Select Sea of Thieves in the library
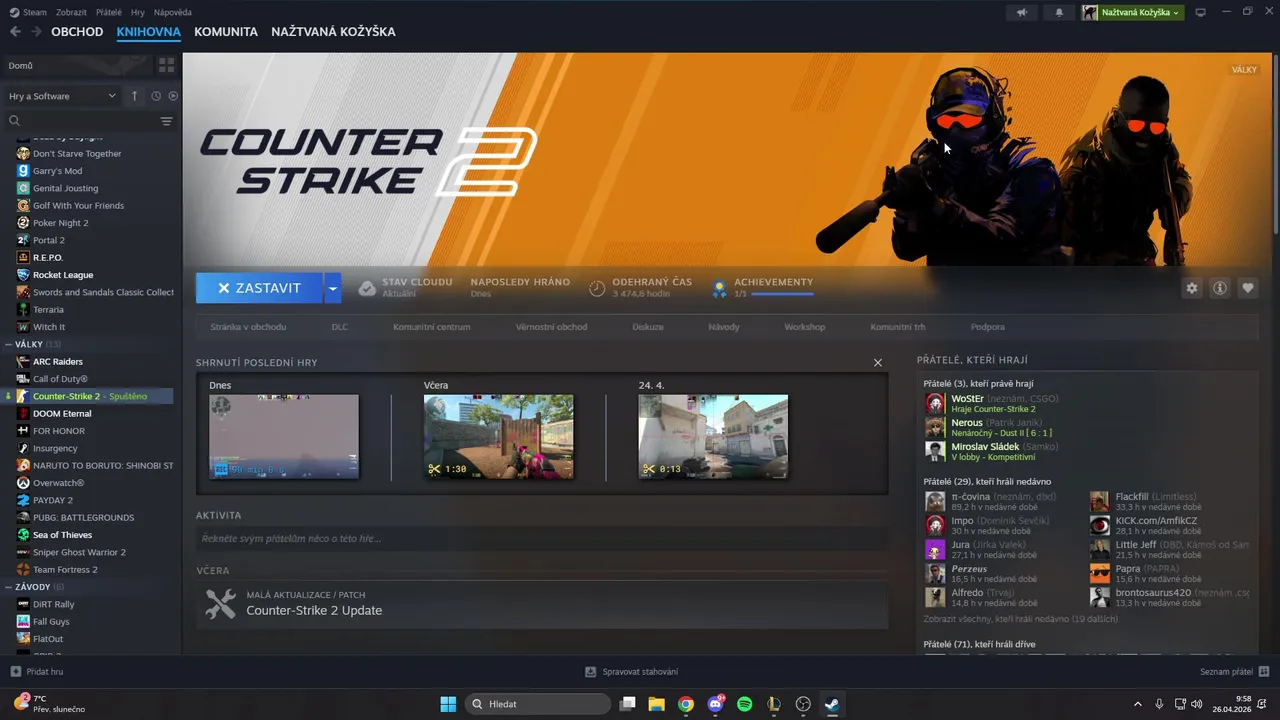 point(62,535)
